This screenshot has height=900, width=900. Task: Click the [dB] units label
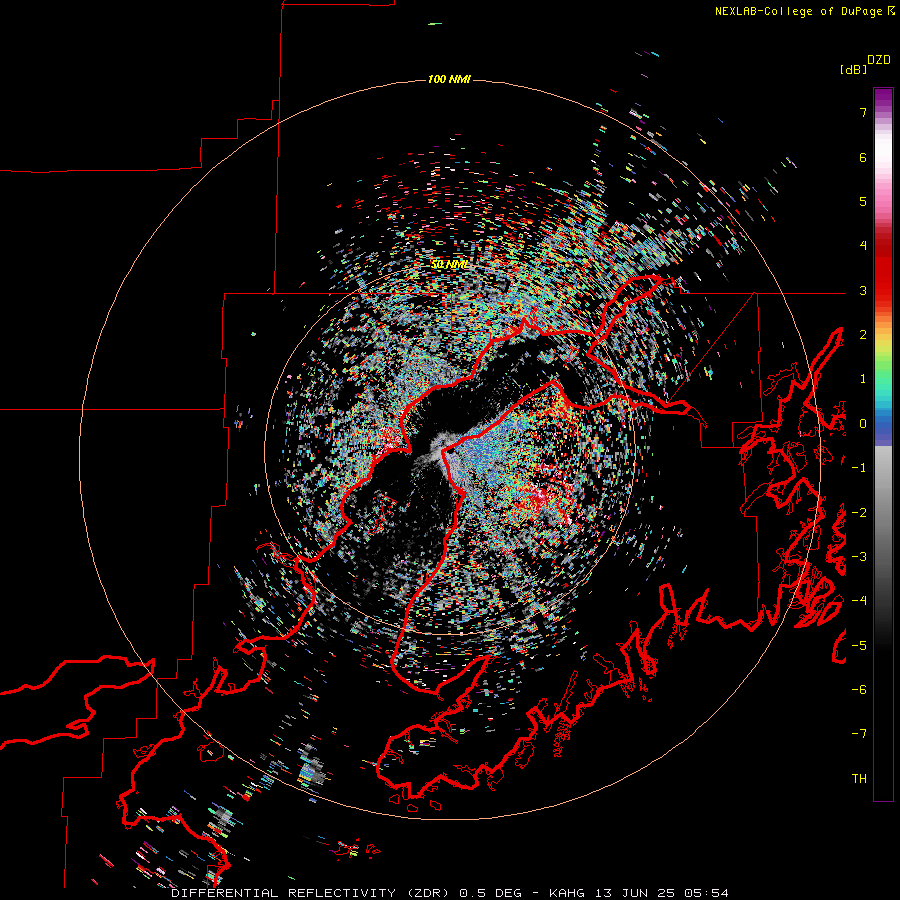tap(853, 69)
